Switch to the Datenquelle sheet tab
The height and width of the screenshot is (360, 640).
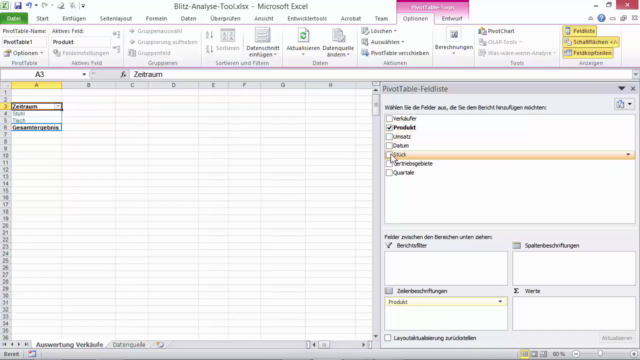(x=129, y=344)
